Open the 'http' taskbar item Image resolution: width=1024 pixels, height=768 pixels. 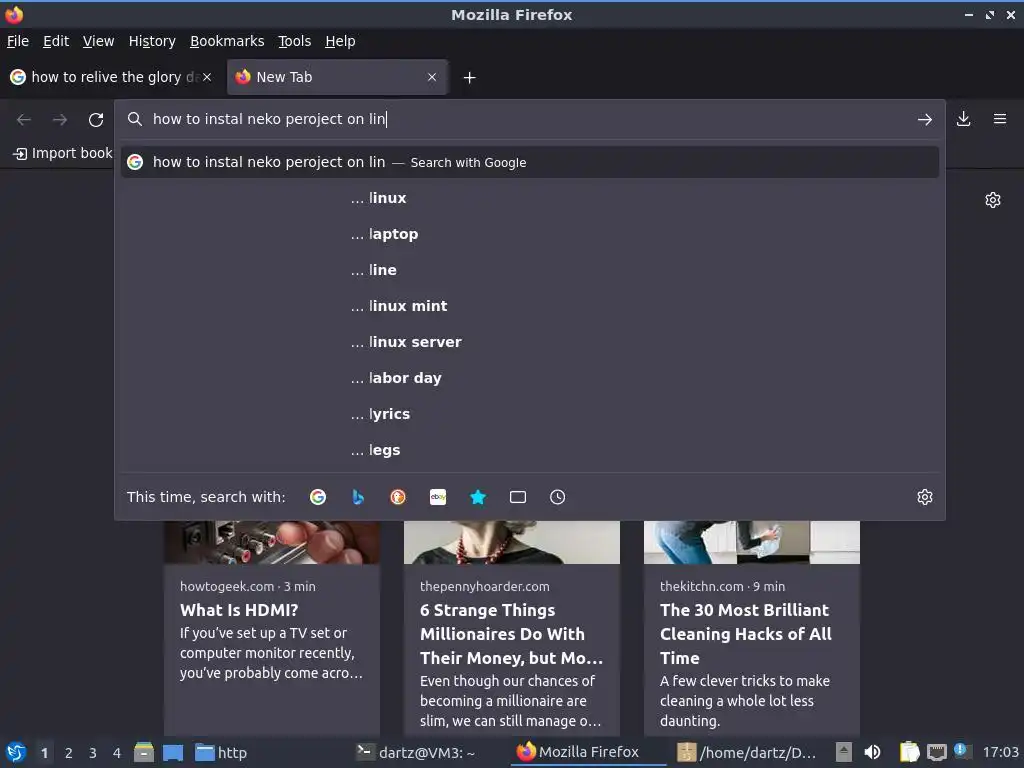221,752
